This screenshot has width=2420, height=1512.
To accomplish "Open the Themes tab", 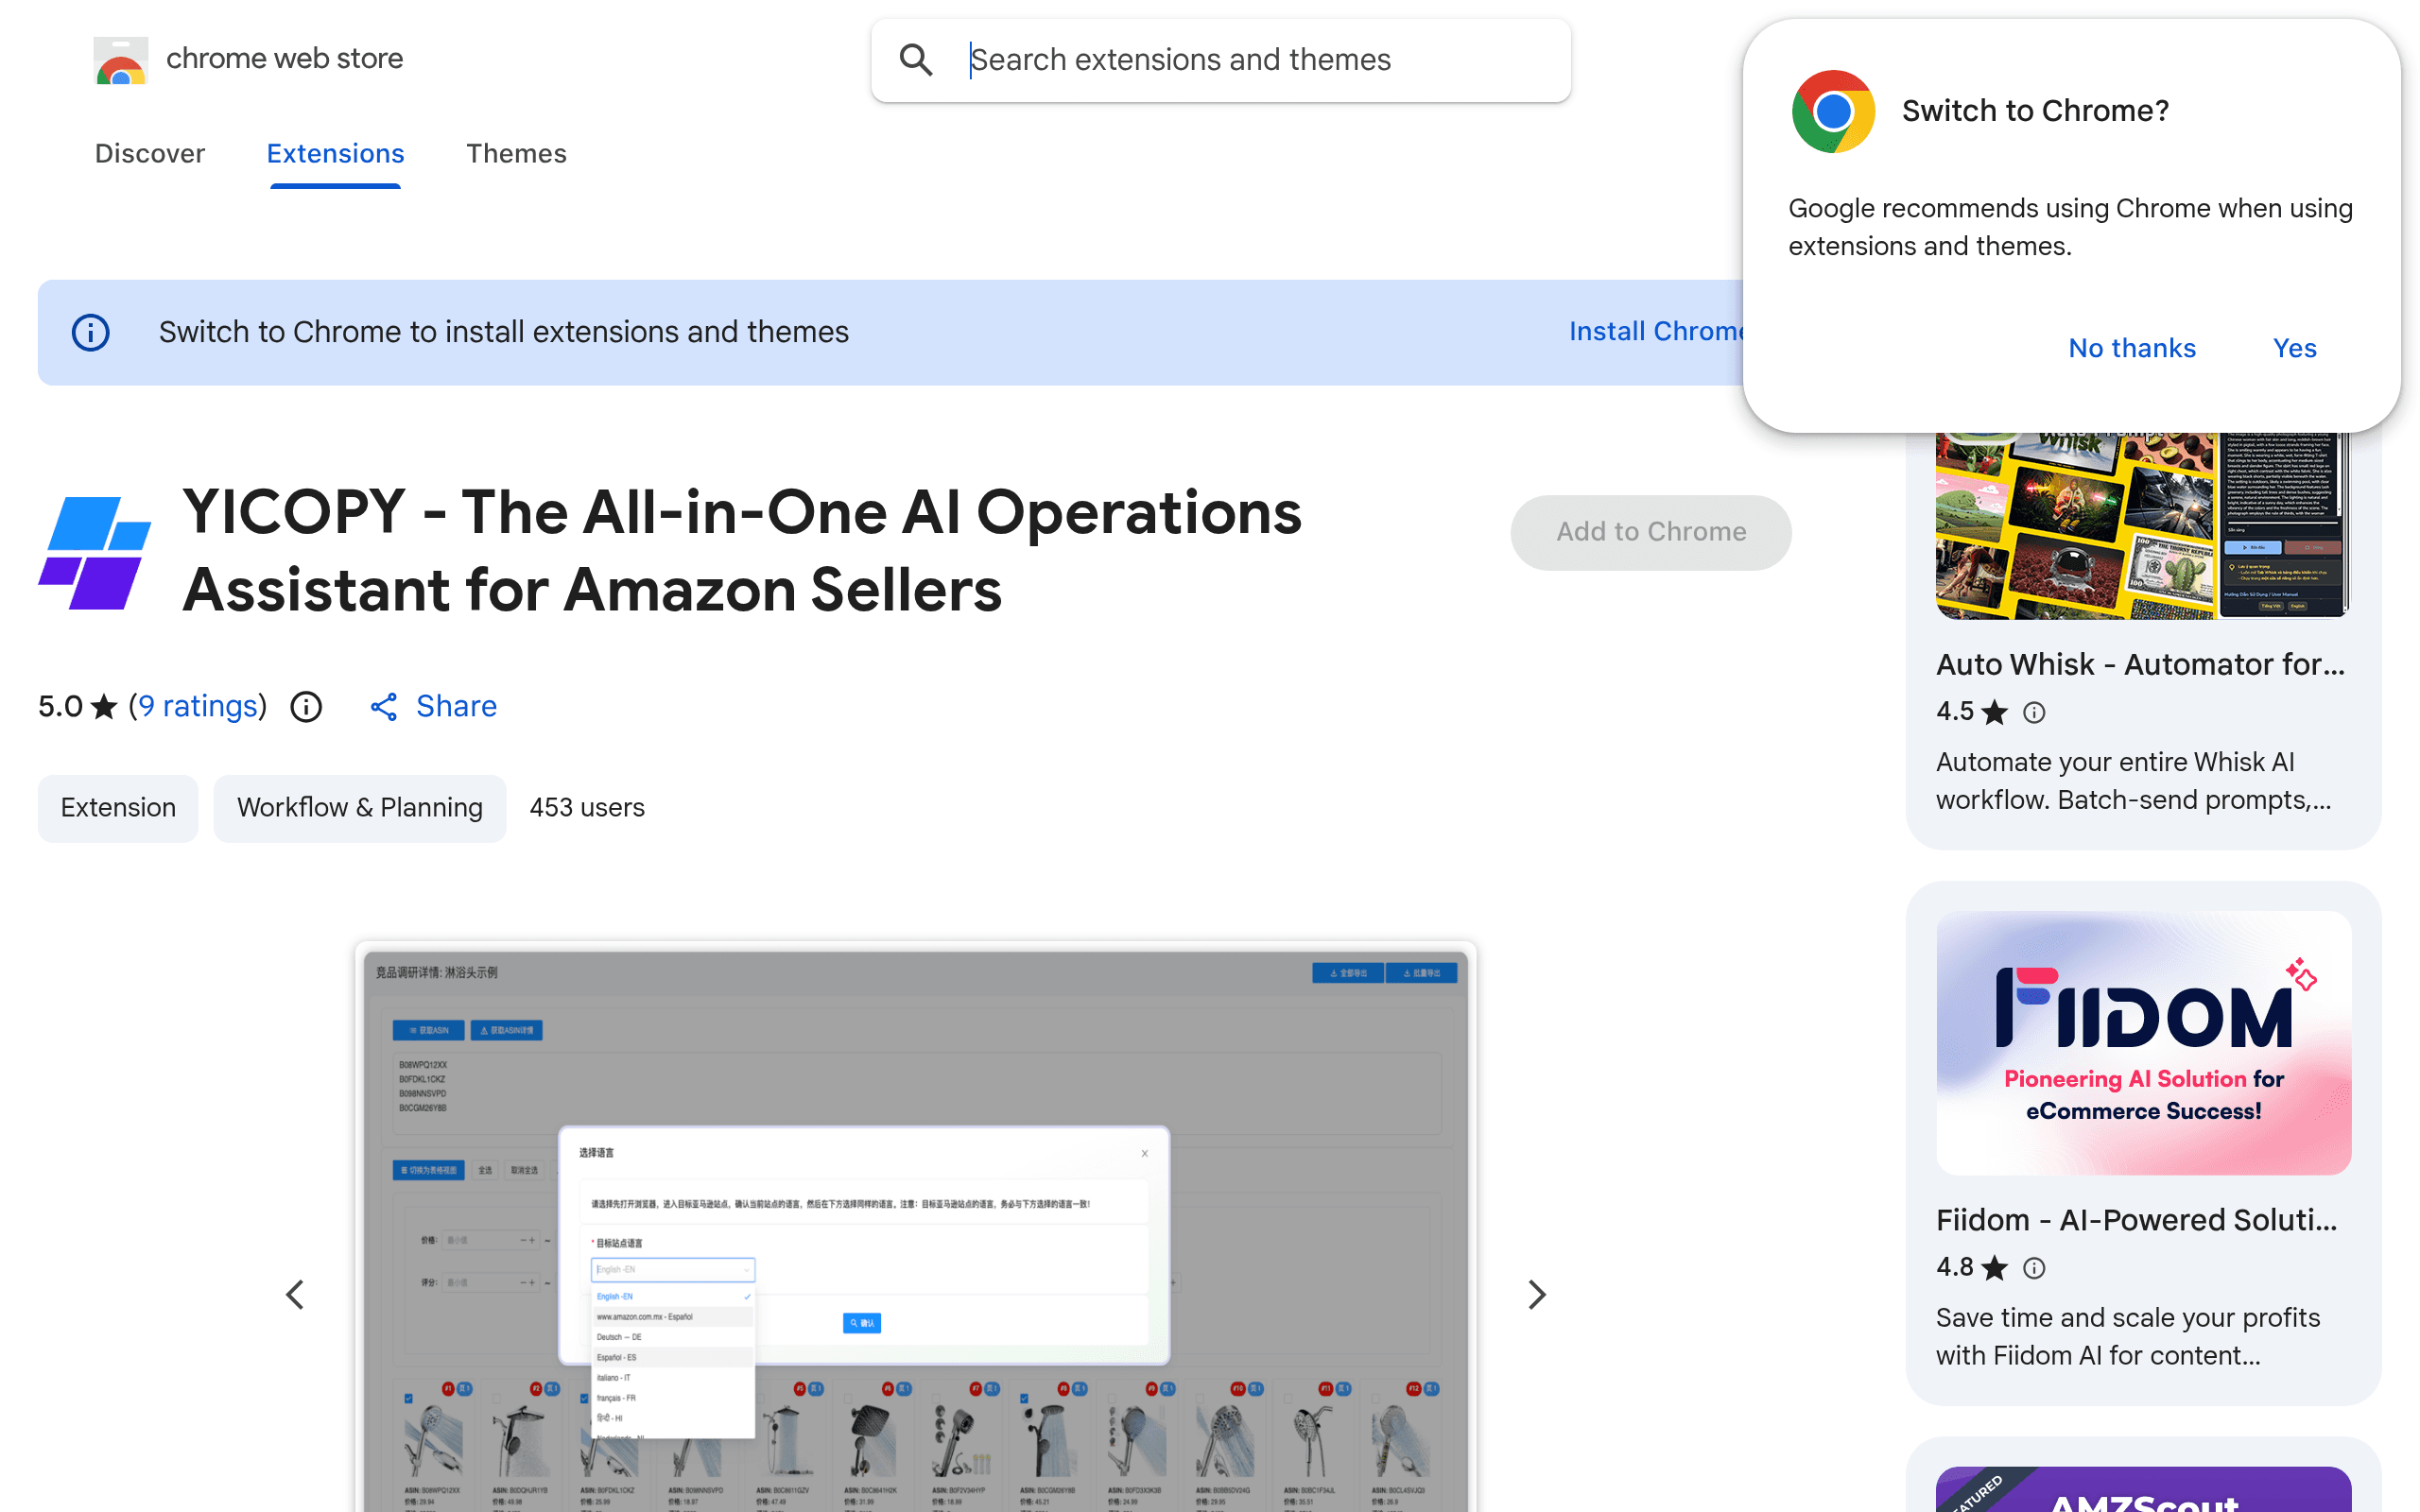I will coord(516,153).
